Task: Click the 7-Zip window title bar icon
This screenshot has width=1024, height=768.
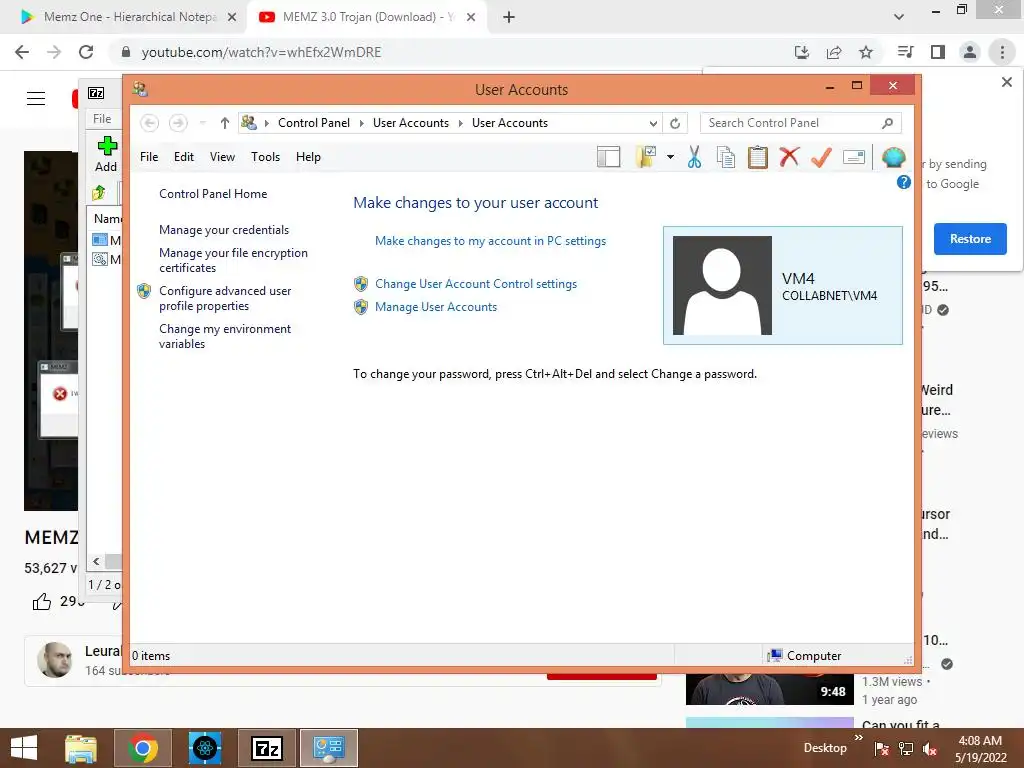Action: tap(96, 93)
